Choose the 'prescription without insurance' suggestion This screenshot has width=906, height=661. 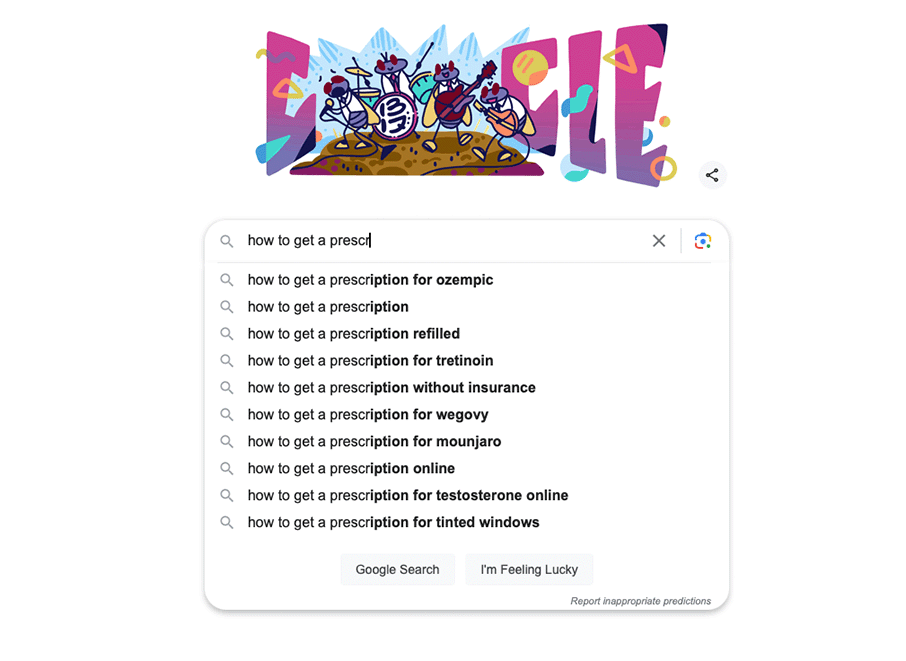391,387
